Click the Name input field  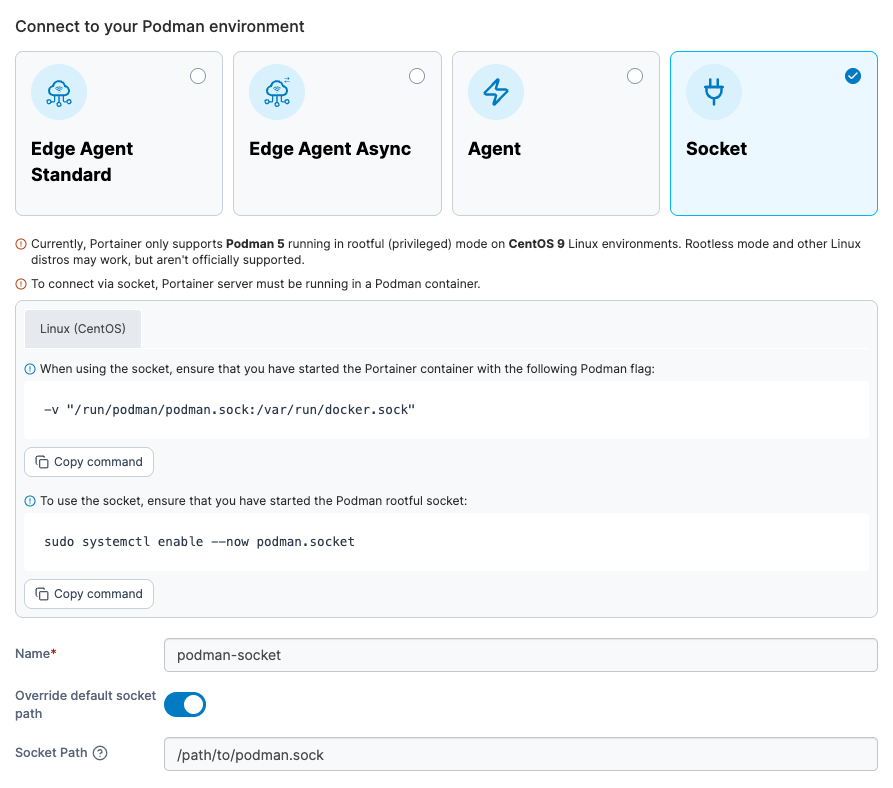520,656
